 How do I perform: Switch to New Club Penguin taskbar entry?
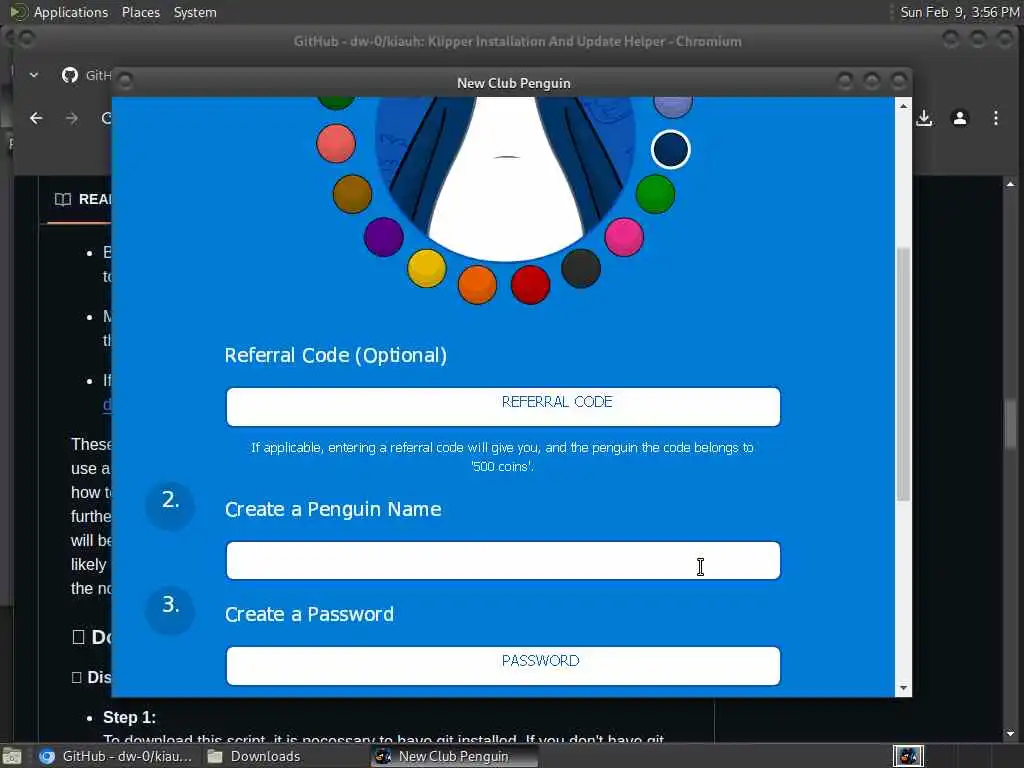click(x=454, y=756)
